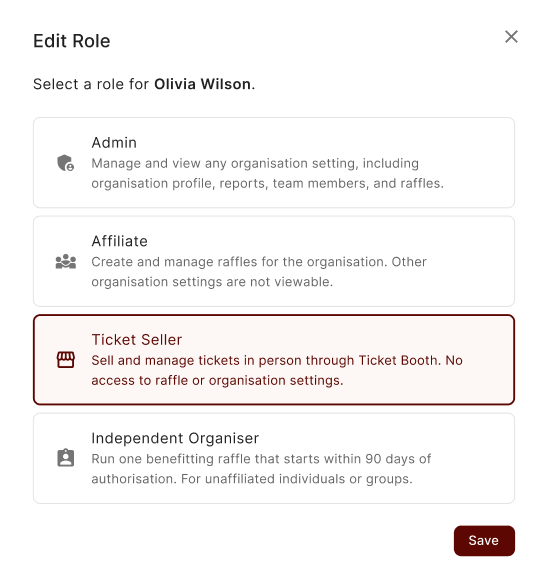Screen dimensions: 548x578
Task: Choose the Affiliate role card
Action: tap(274, 261)
